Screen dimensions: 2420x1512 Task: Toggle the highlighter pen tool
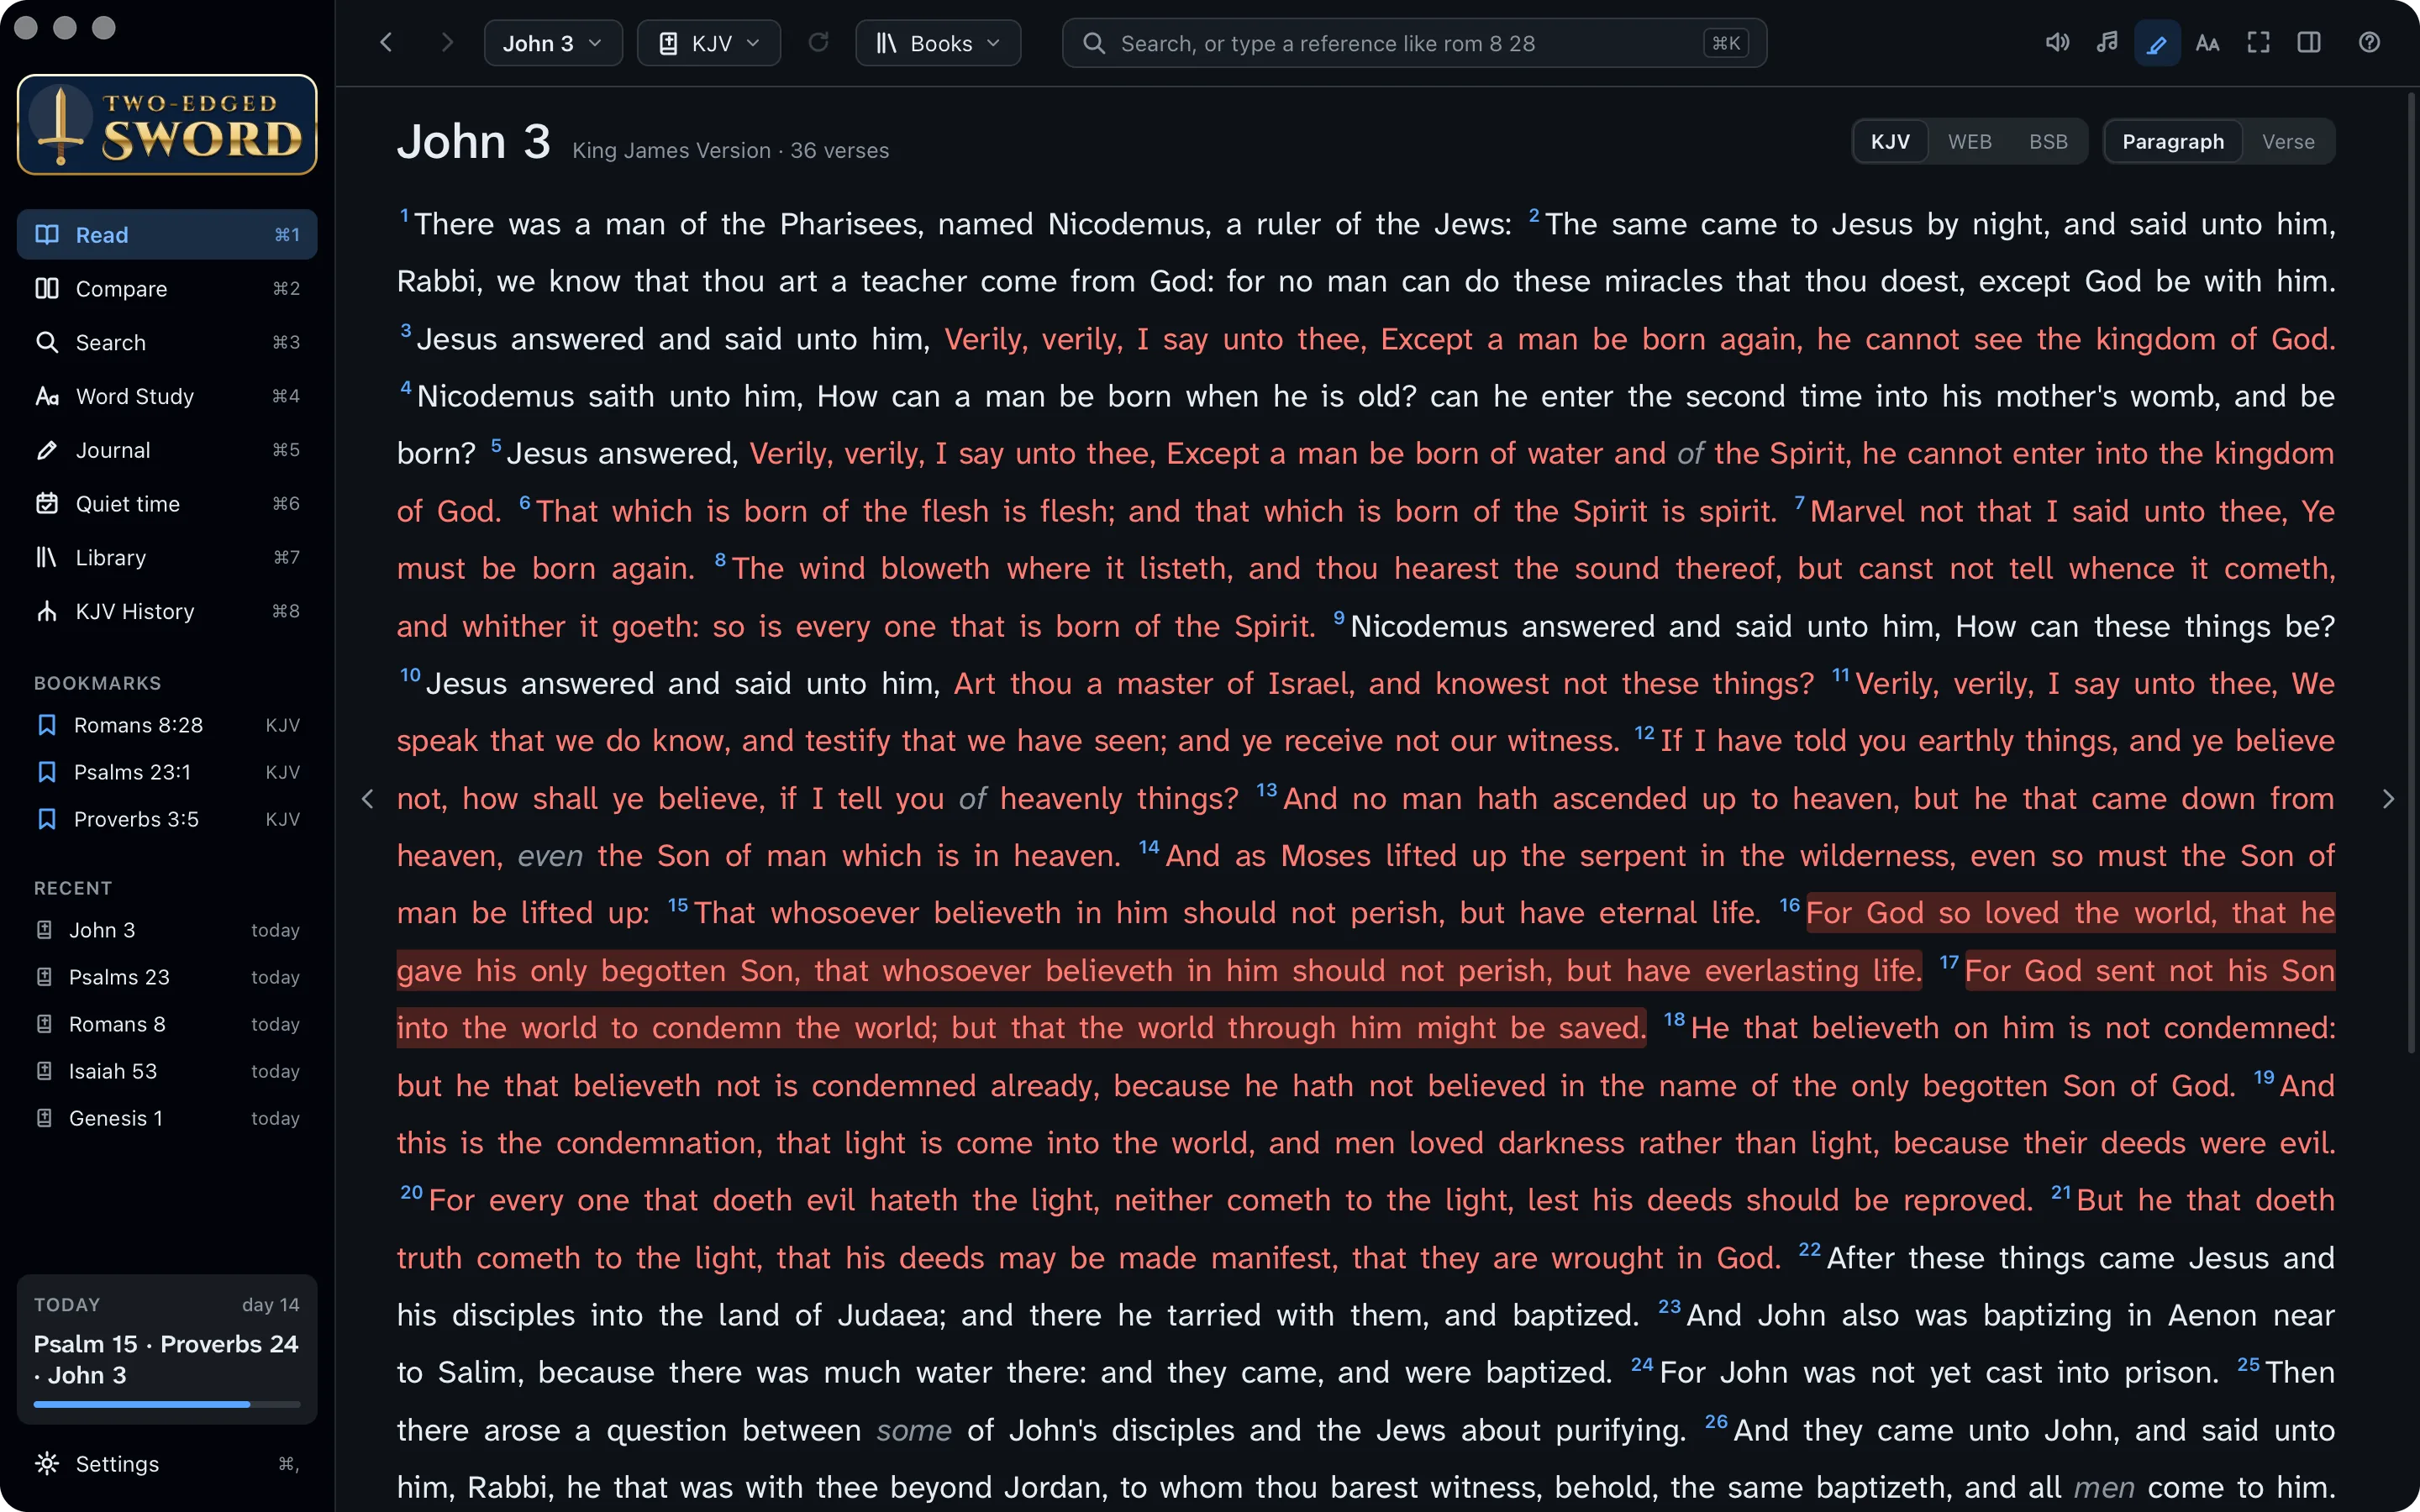coord(2157,43)
